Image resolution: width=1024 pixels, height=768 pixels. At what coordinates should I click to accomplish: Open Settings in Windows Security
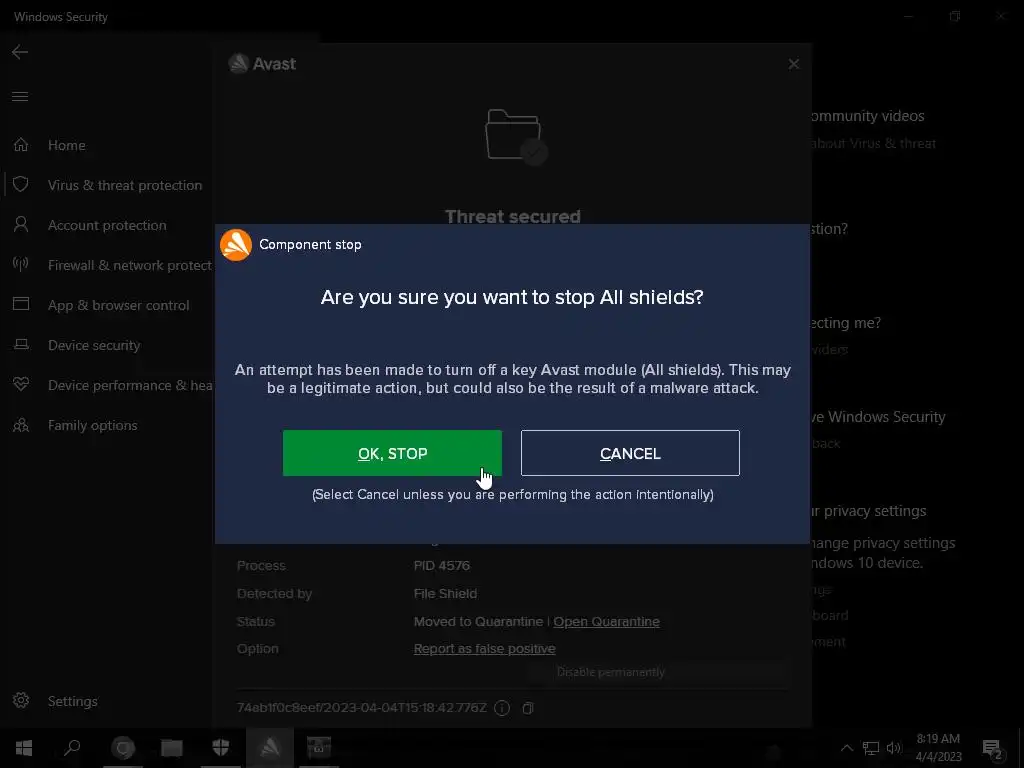[x=72, y=701]
